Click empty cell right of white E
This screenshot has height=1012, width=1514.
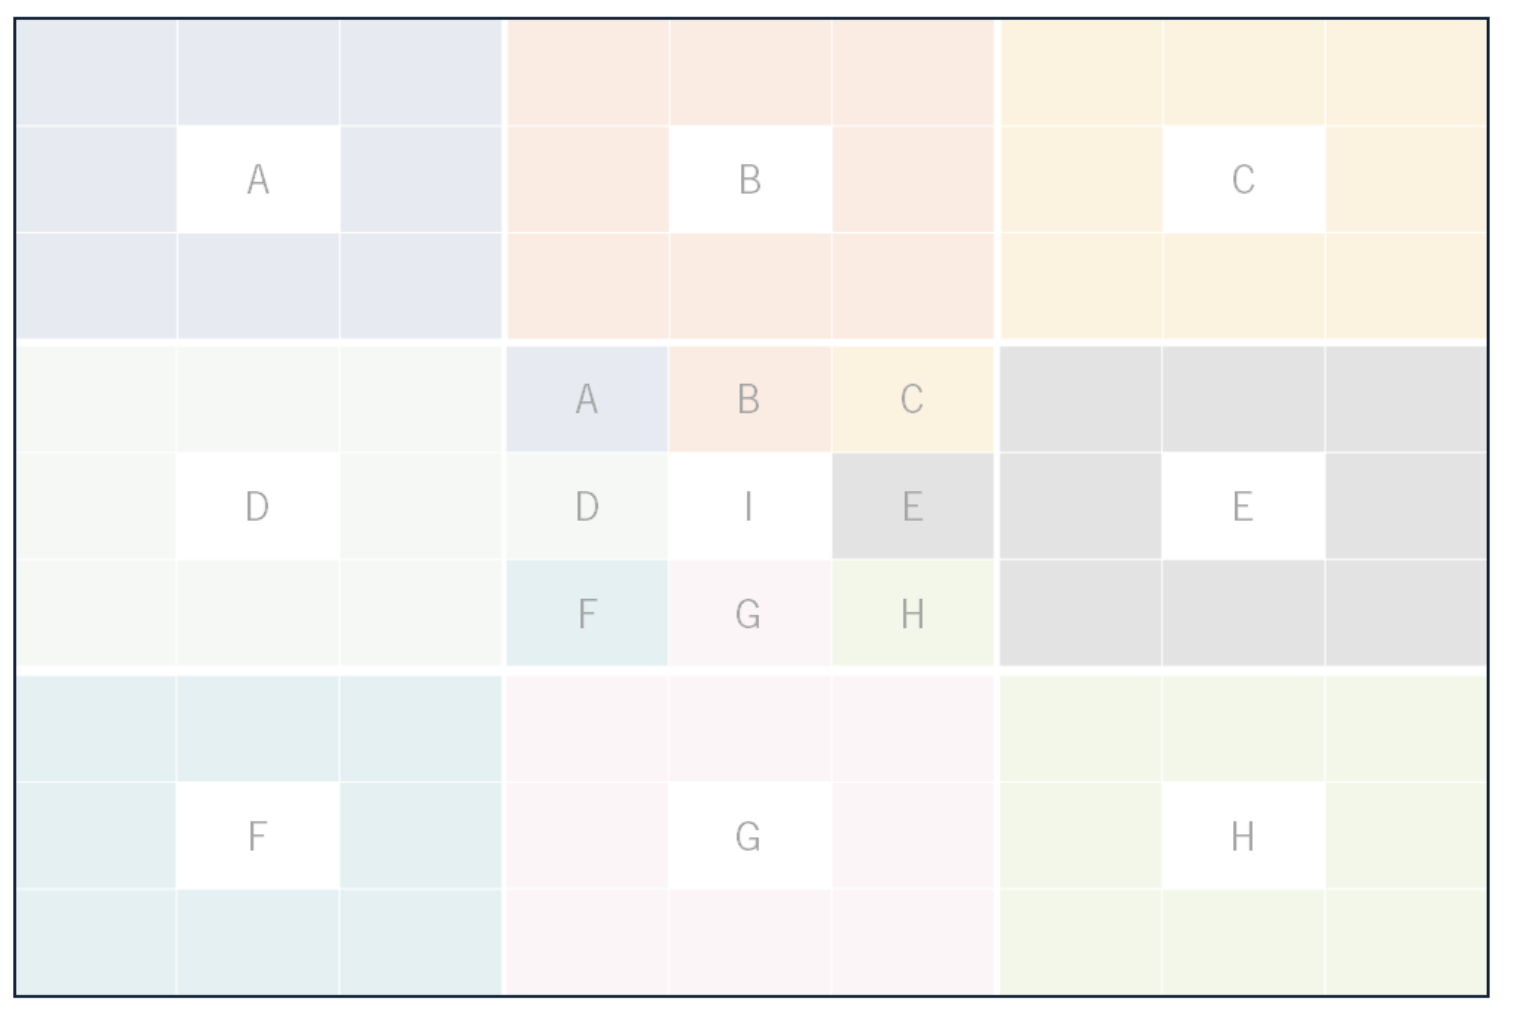click(1406, 506)
